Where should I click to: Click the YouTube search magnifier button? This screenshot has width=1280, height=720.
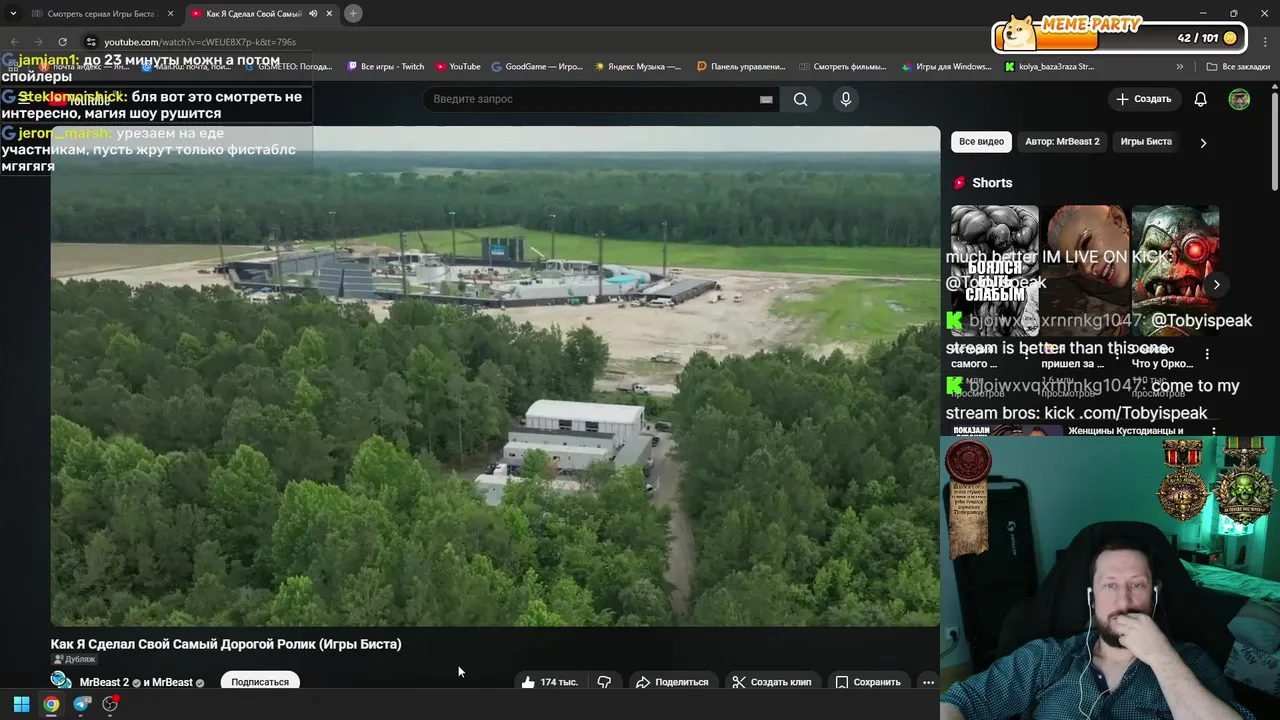click(800, 99)
